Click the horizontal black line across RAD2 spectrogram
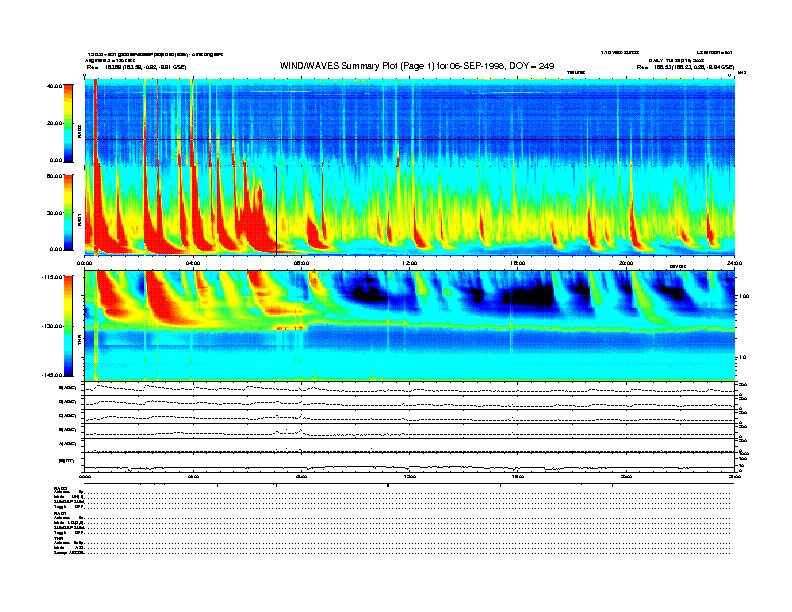 410,139
